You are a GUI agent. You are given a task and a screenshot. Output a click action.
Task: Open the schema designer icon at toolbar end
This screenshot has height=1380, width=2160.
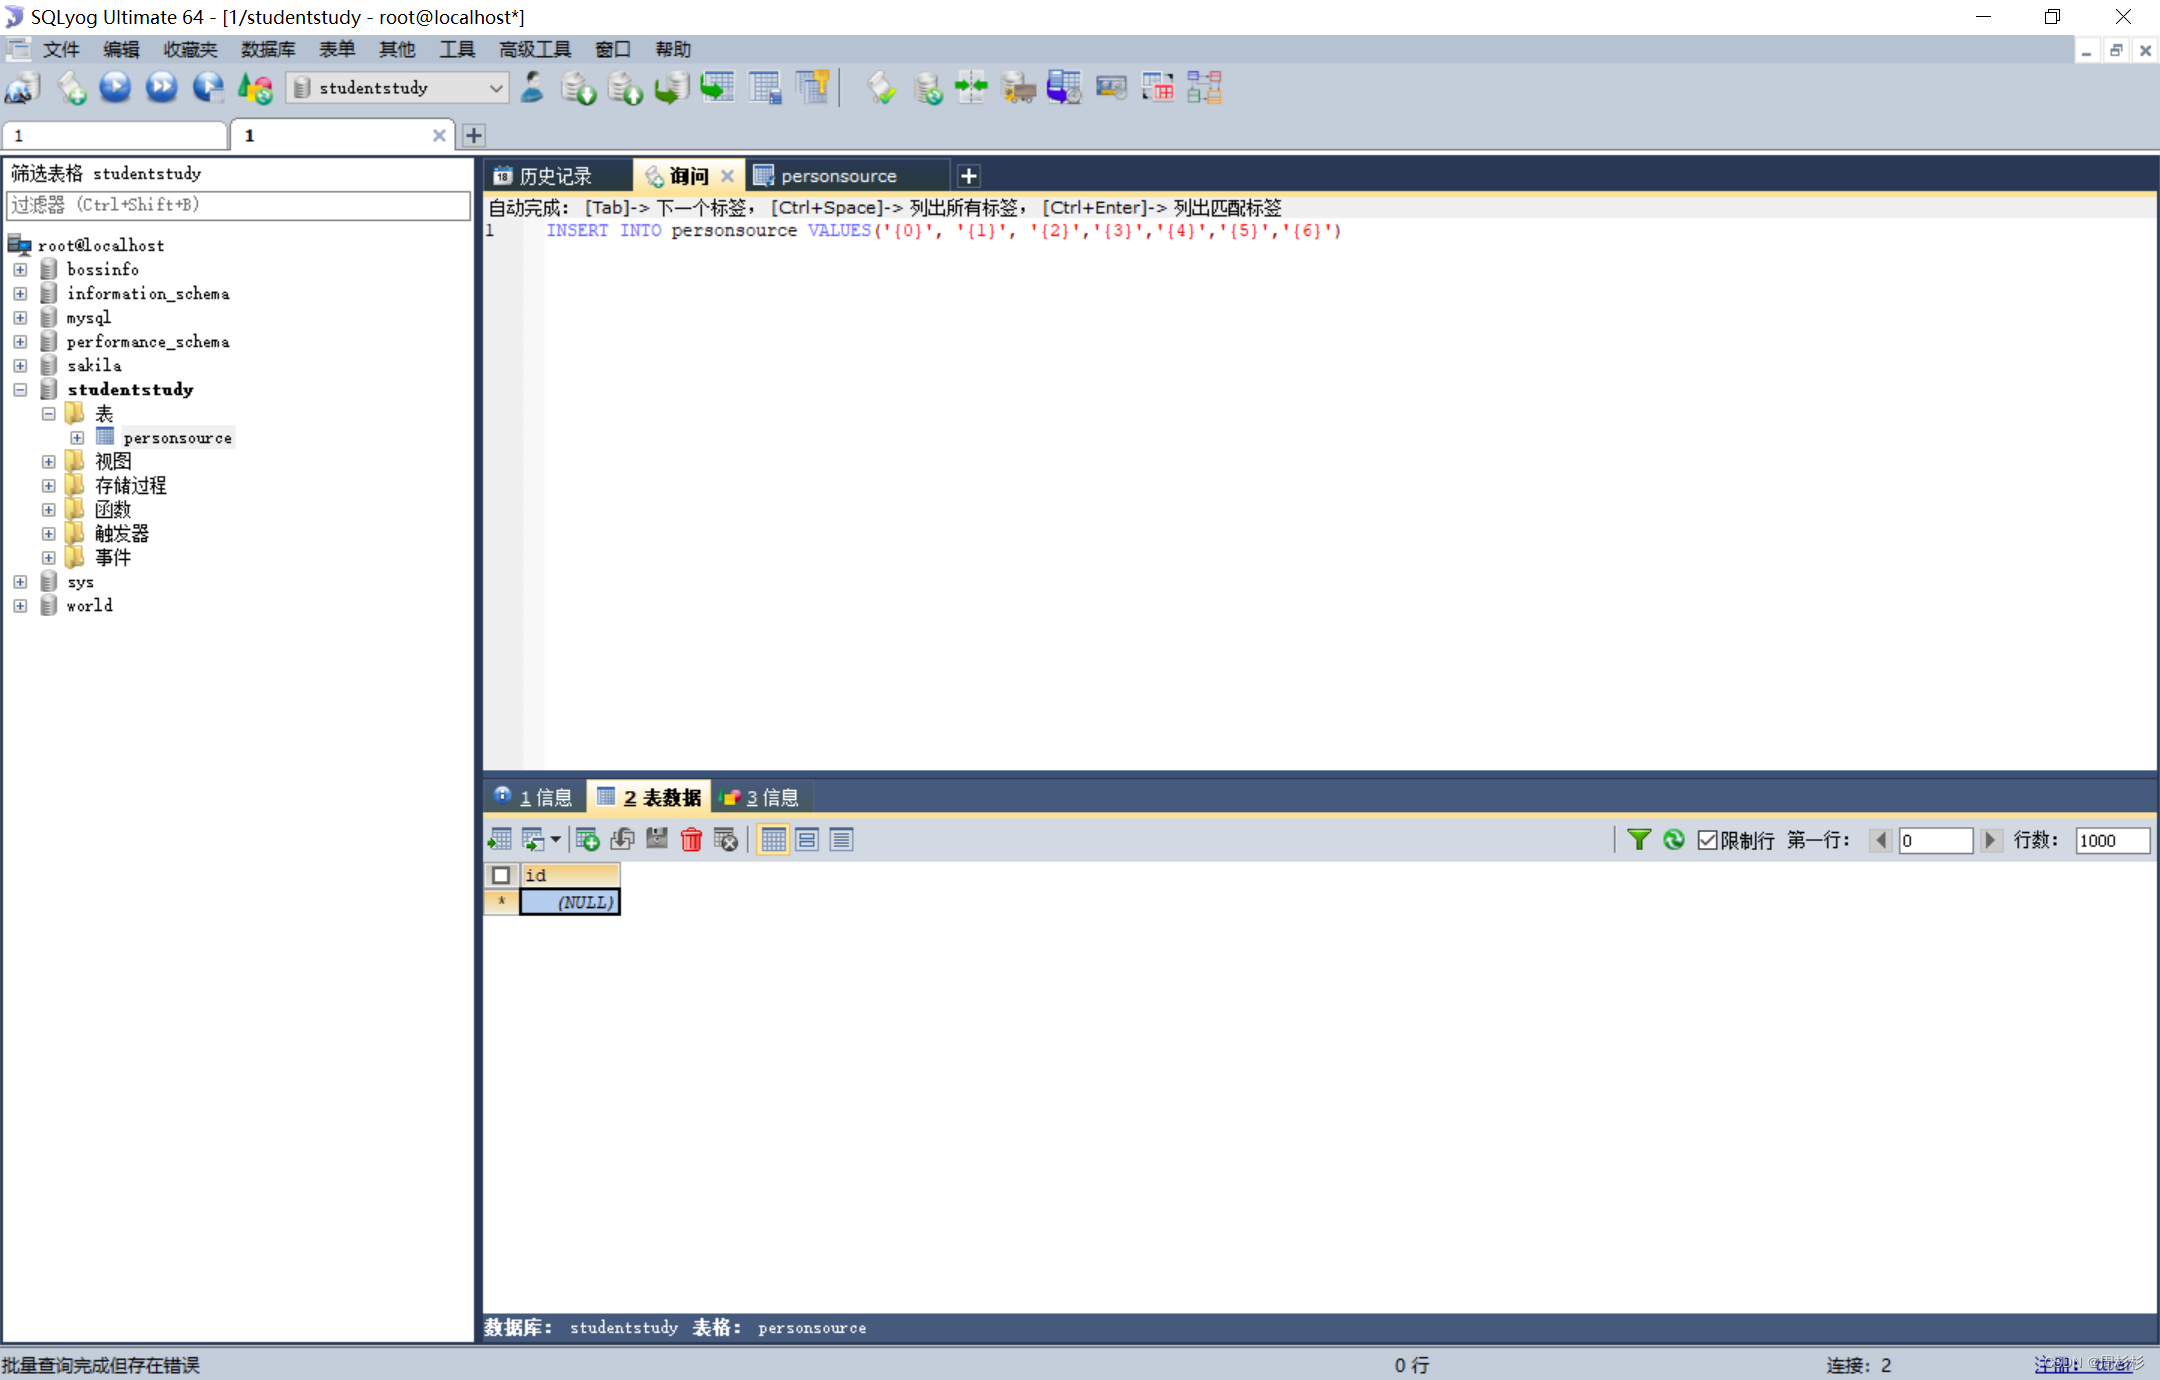[x=1205, y=88]
